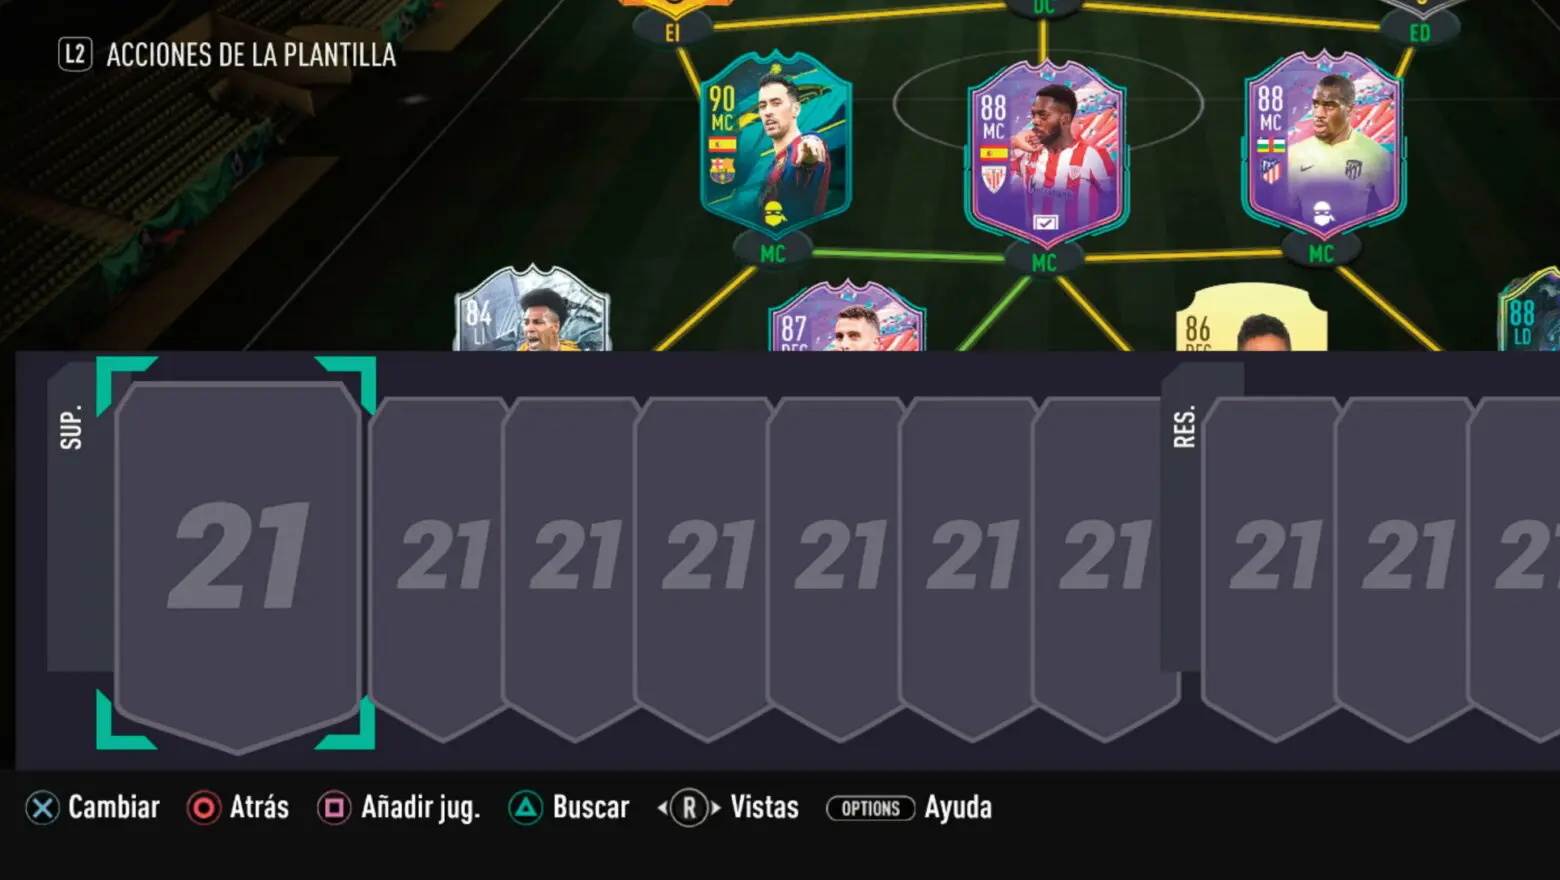This screenshot has width=1560, height=880.
Task: Open the SUP. substitutes tab
Action: [70, 427]
